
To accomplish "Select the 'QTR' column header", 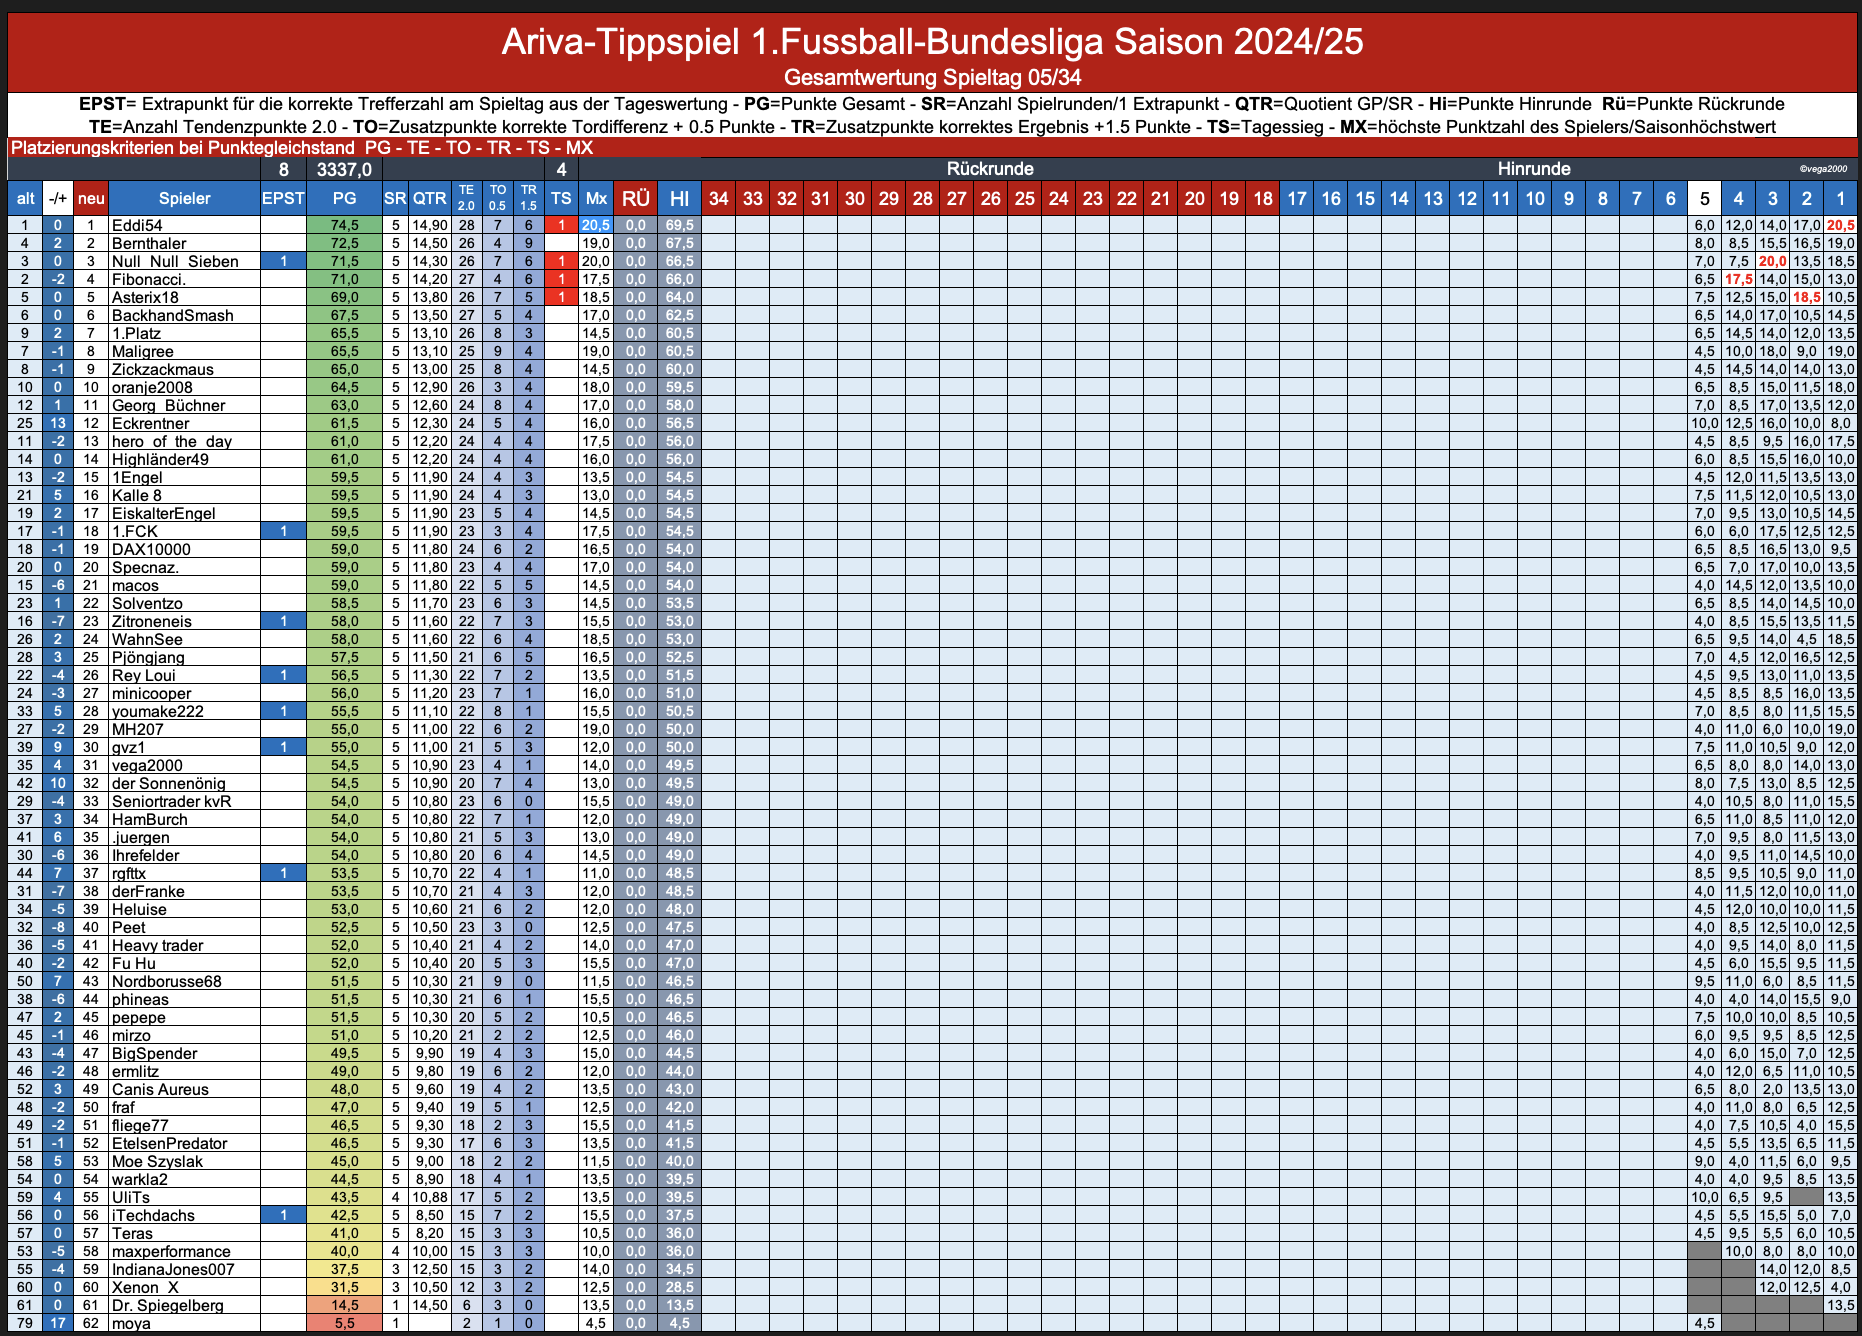I will click(x=429, y=198).
